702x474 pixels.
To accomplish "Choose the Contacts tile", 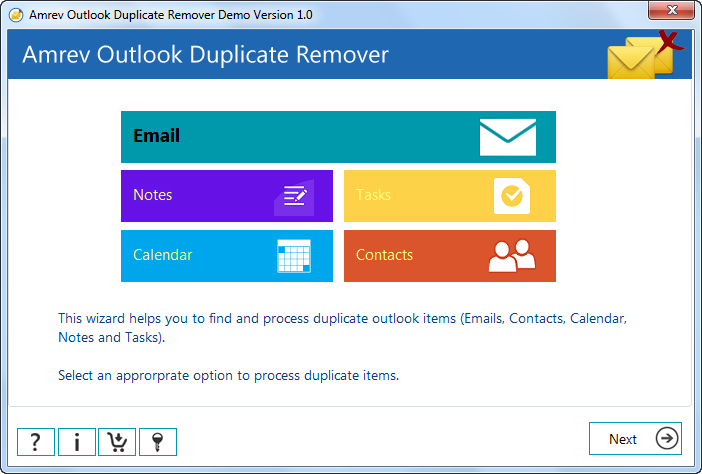I will (449, 256).
